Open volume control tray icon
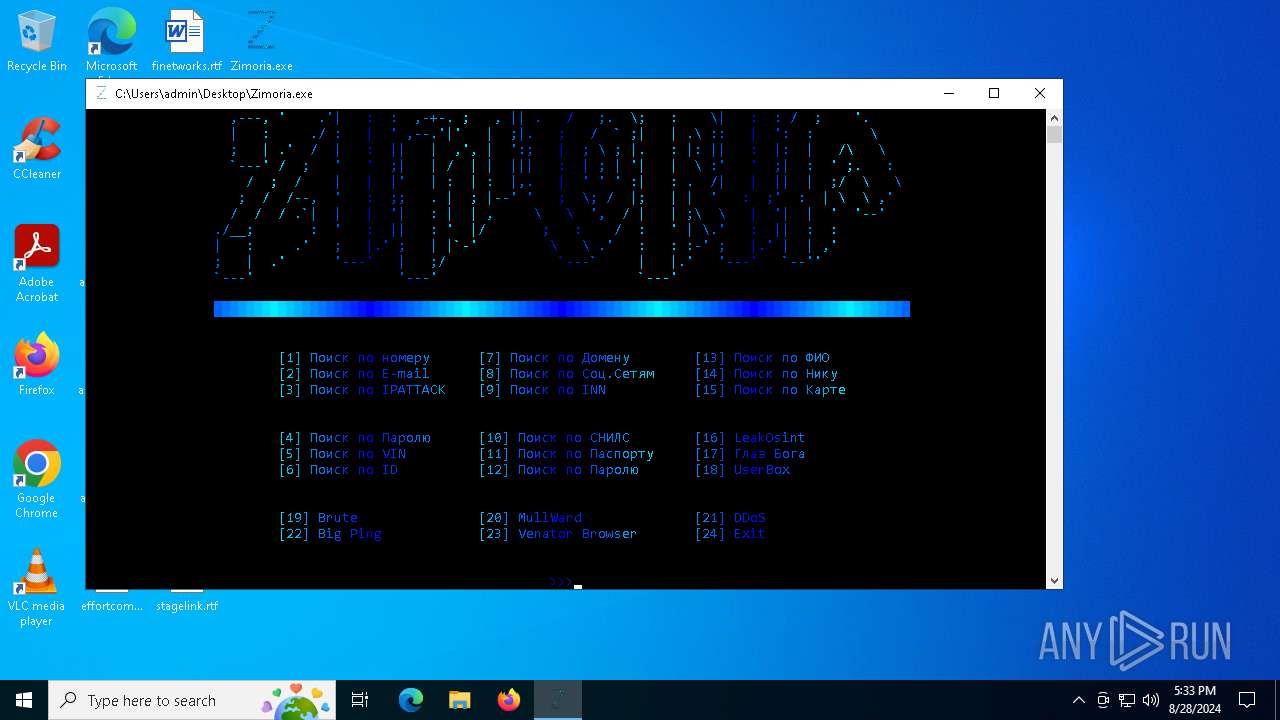 (1151, 700)
